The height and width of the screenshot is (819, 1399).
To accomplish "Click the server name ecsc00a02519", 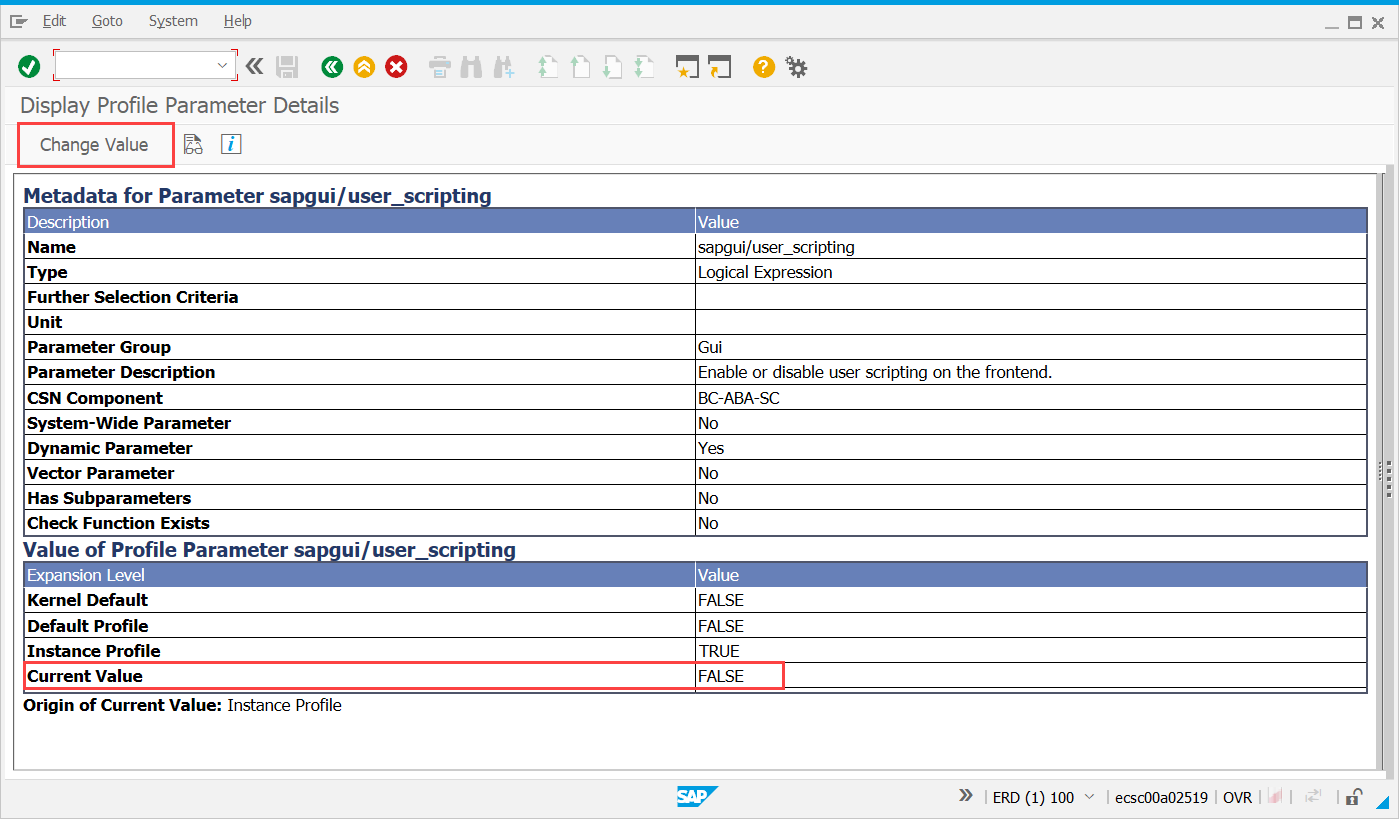I will click(1162, 798).
